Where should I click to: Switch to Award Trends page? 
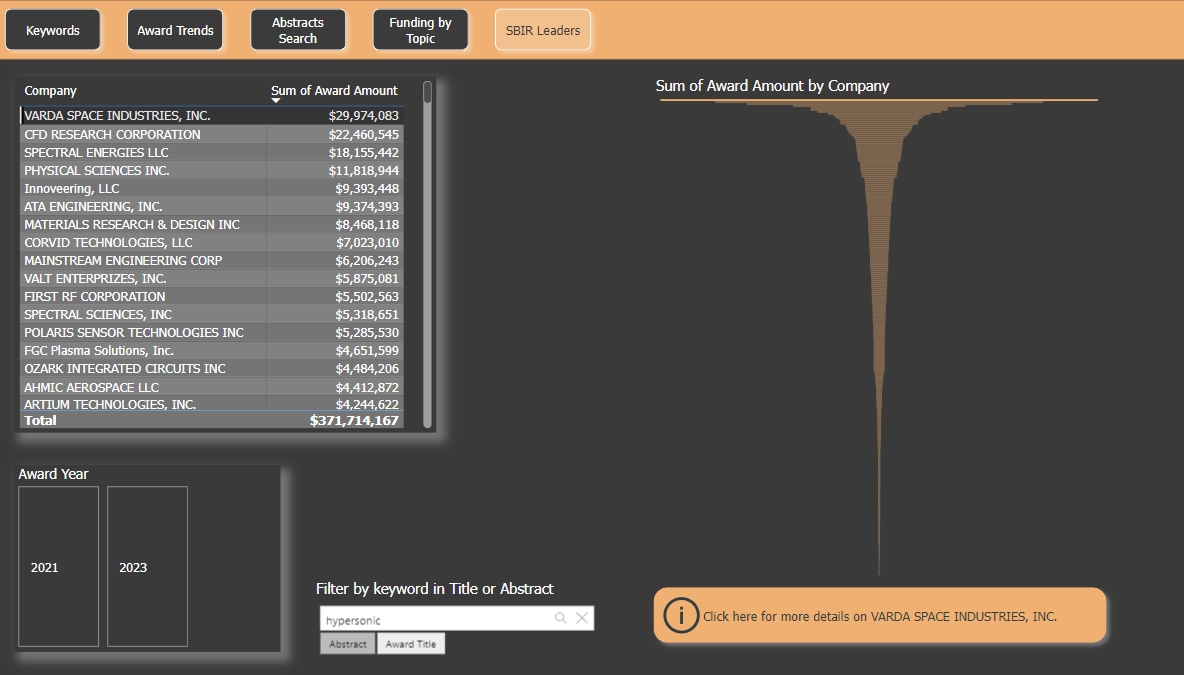tap(175, 30)
